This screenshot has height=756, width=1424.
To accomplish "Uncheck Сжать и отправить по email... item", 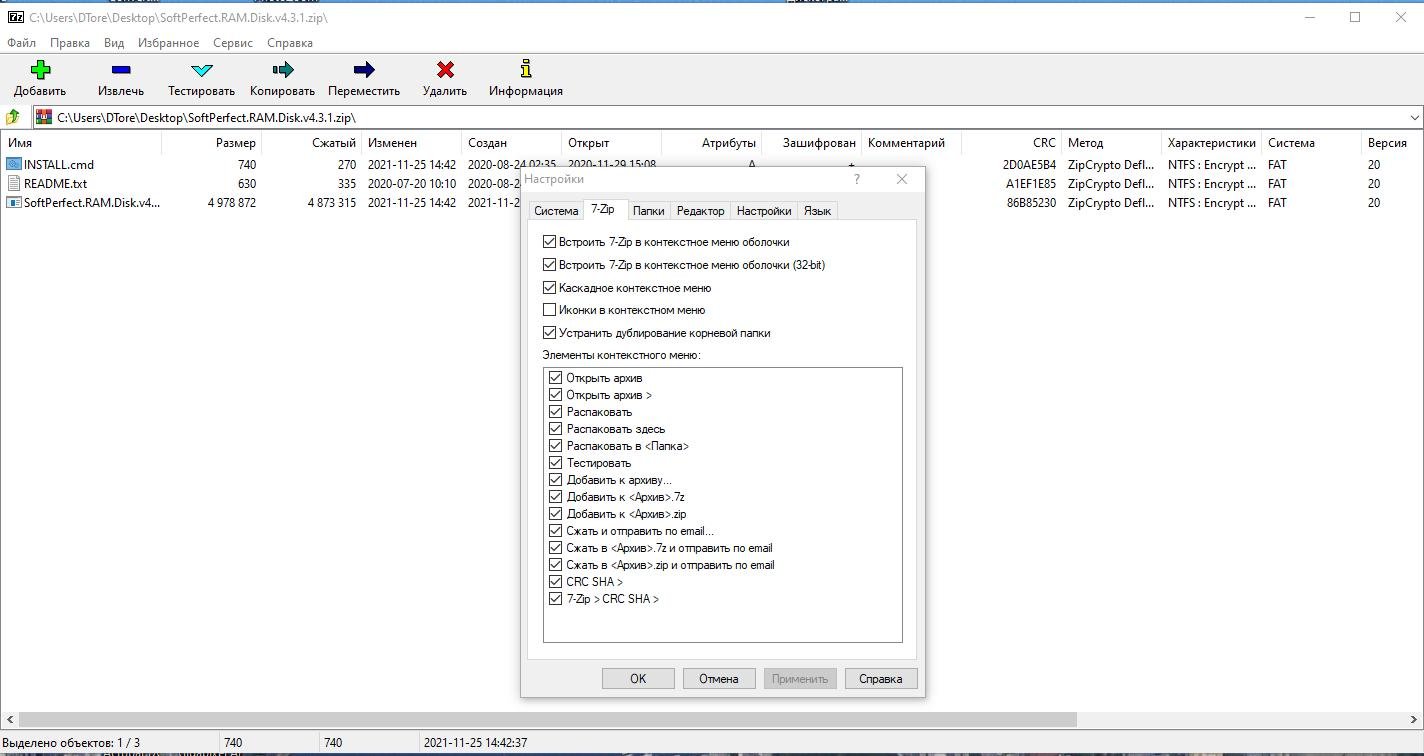I will pos(556,531).
